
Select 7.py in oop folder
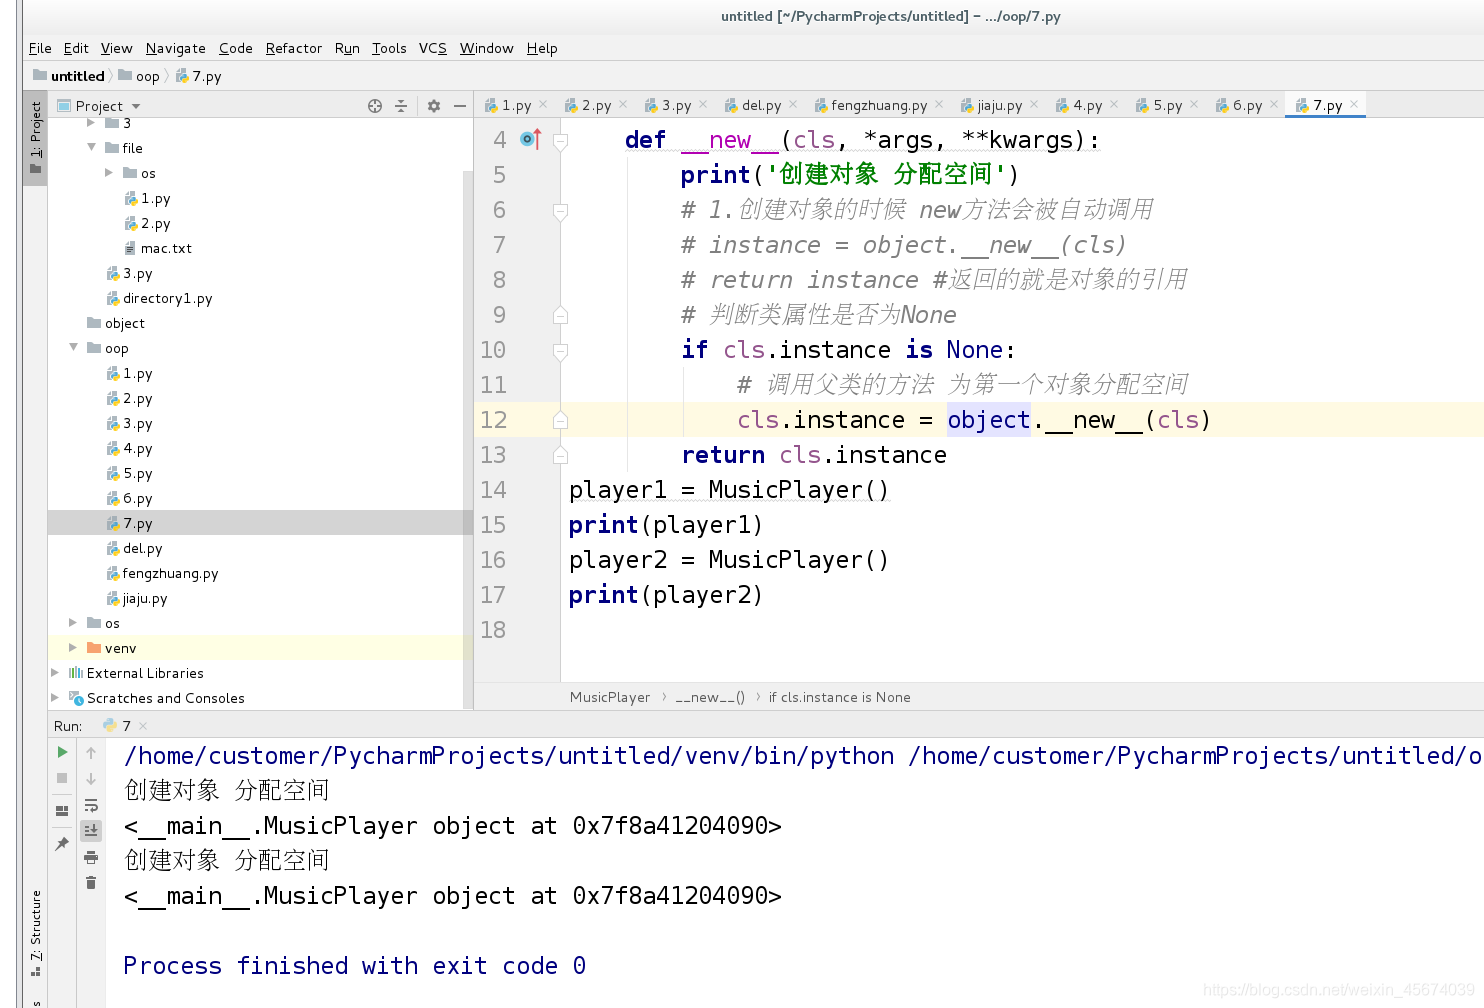138,523
